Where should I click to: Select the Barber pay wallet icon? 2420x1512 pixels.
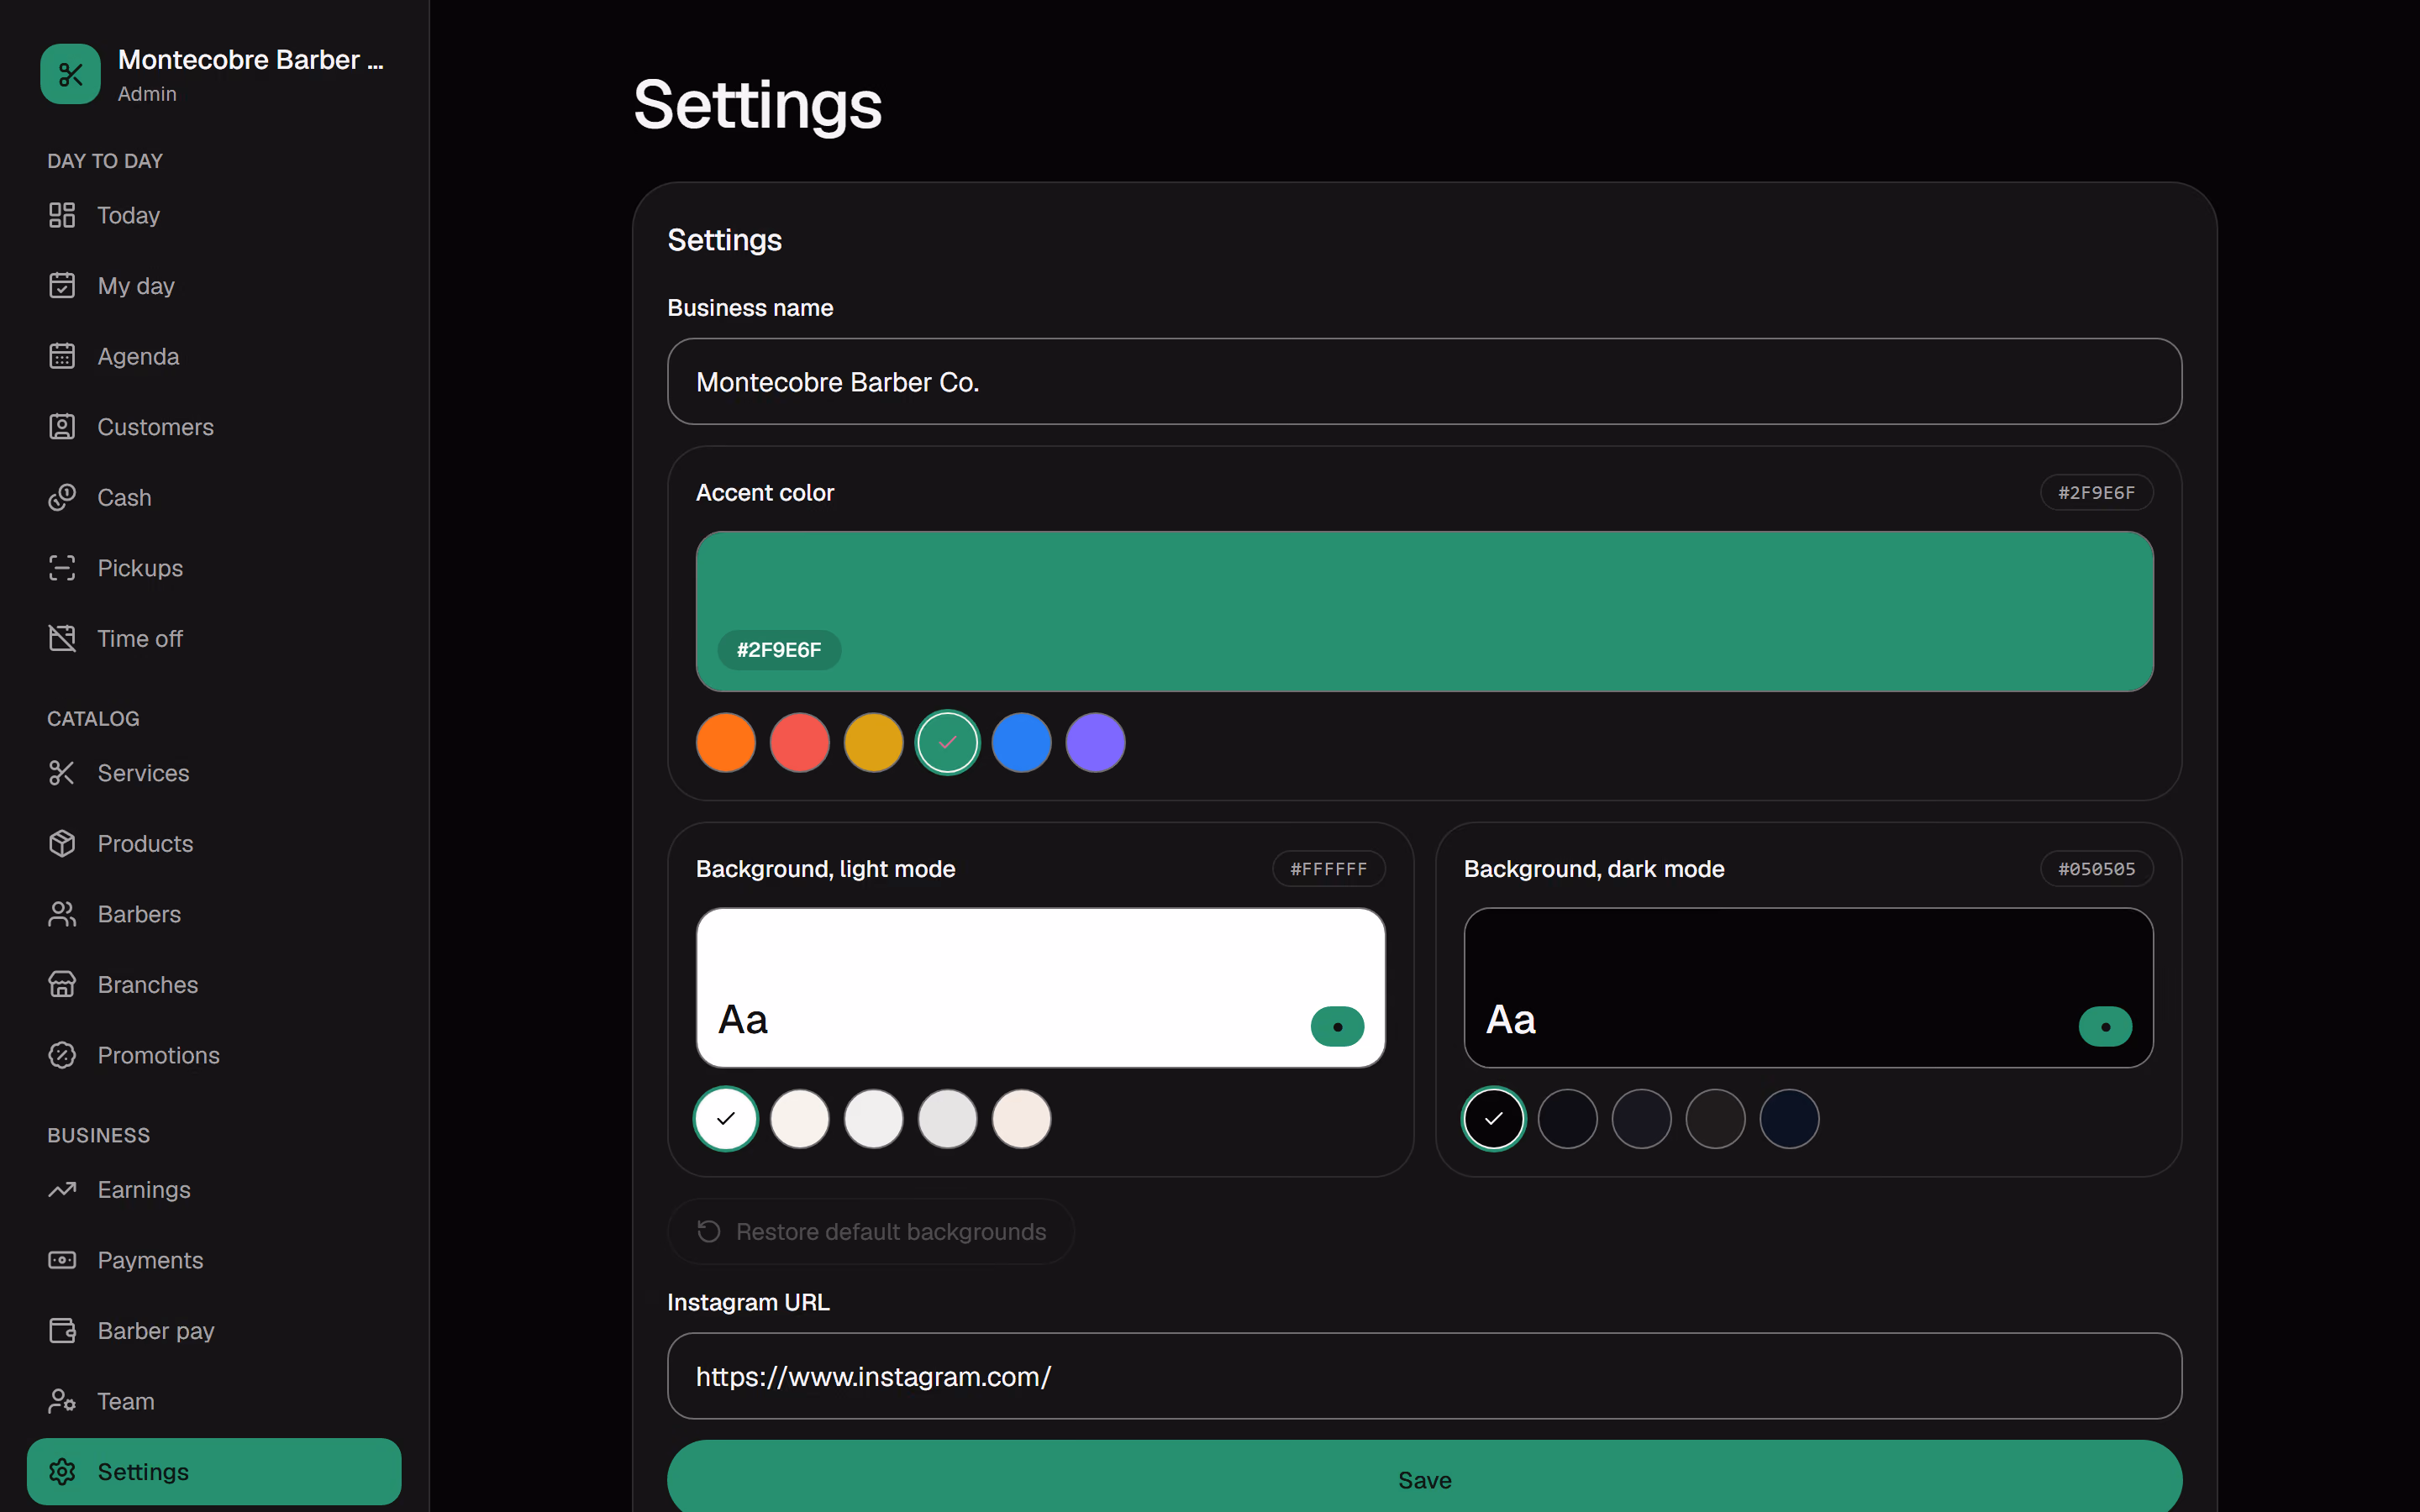(x=62, y=1331)
